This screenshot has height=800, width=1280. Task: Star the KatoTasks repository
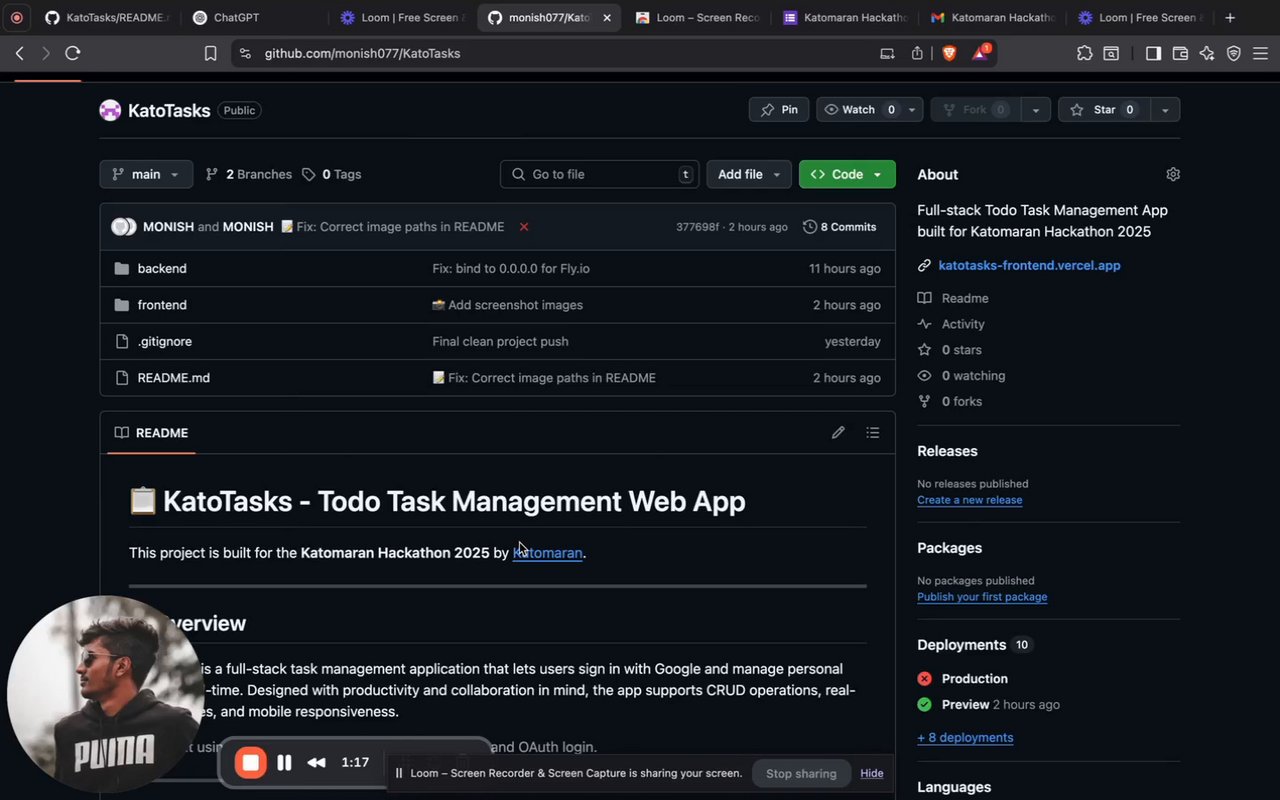(x=1104, y=110)
